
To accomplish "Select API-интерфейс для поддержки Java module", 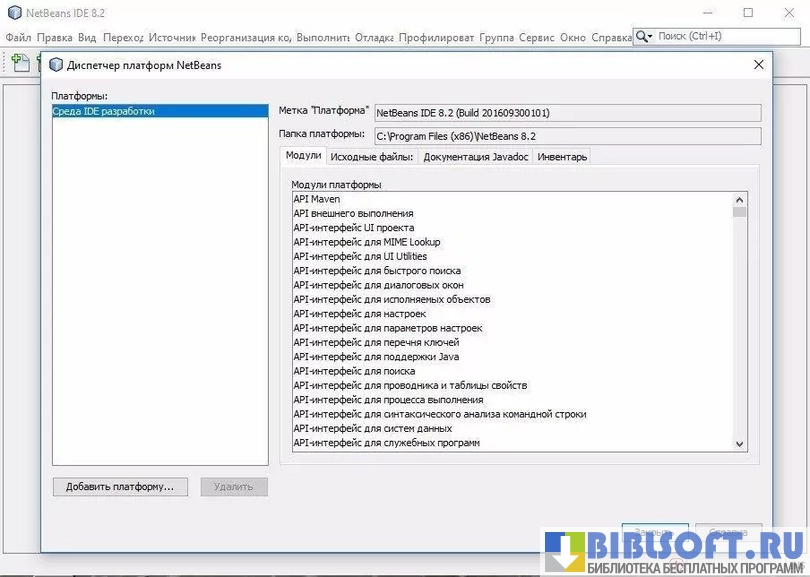I will pos(376,357).
